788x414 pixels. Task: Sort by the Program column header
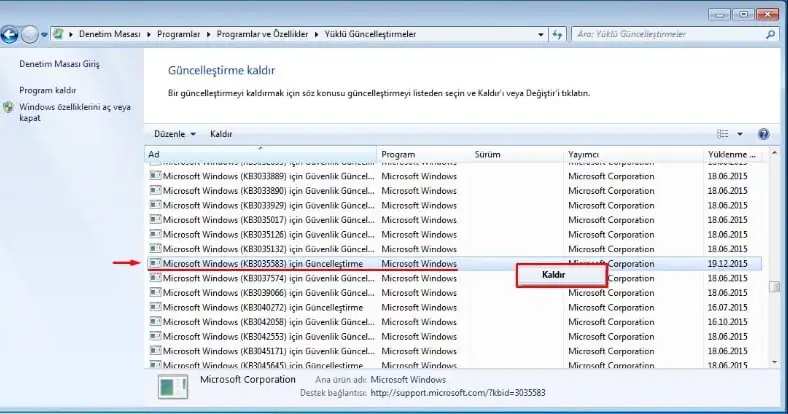click(423, 154)
